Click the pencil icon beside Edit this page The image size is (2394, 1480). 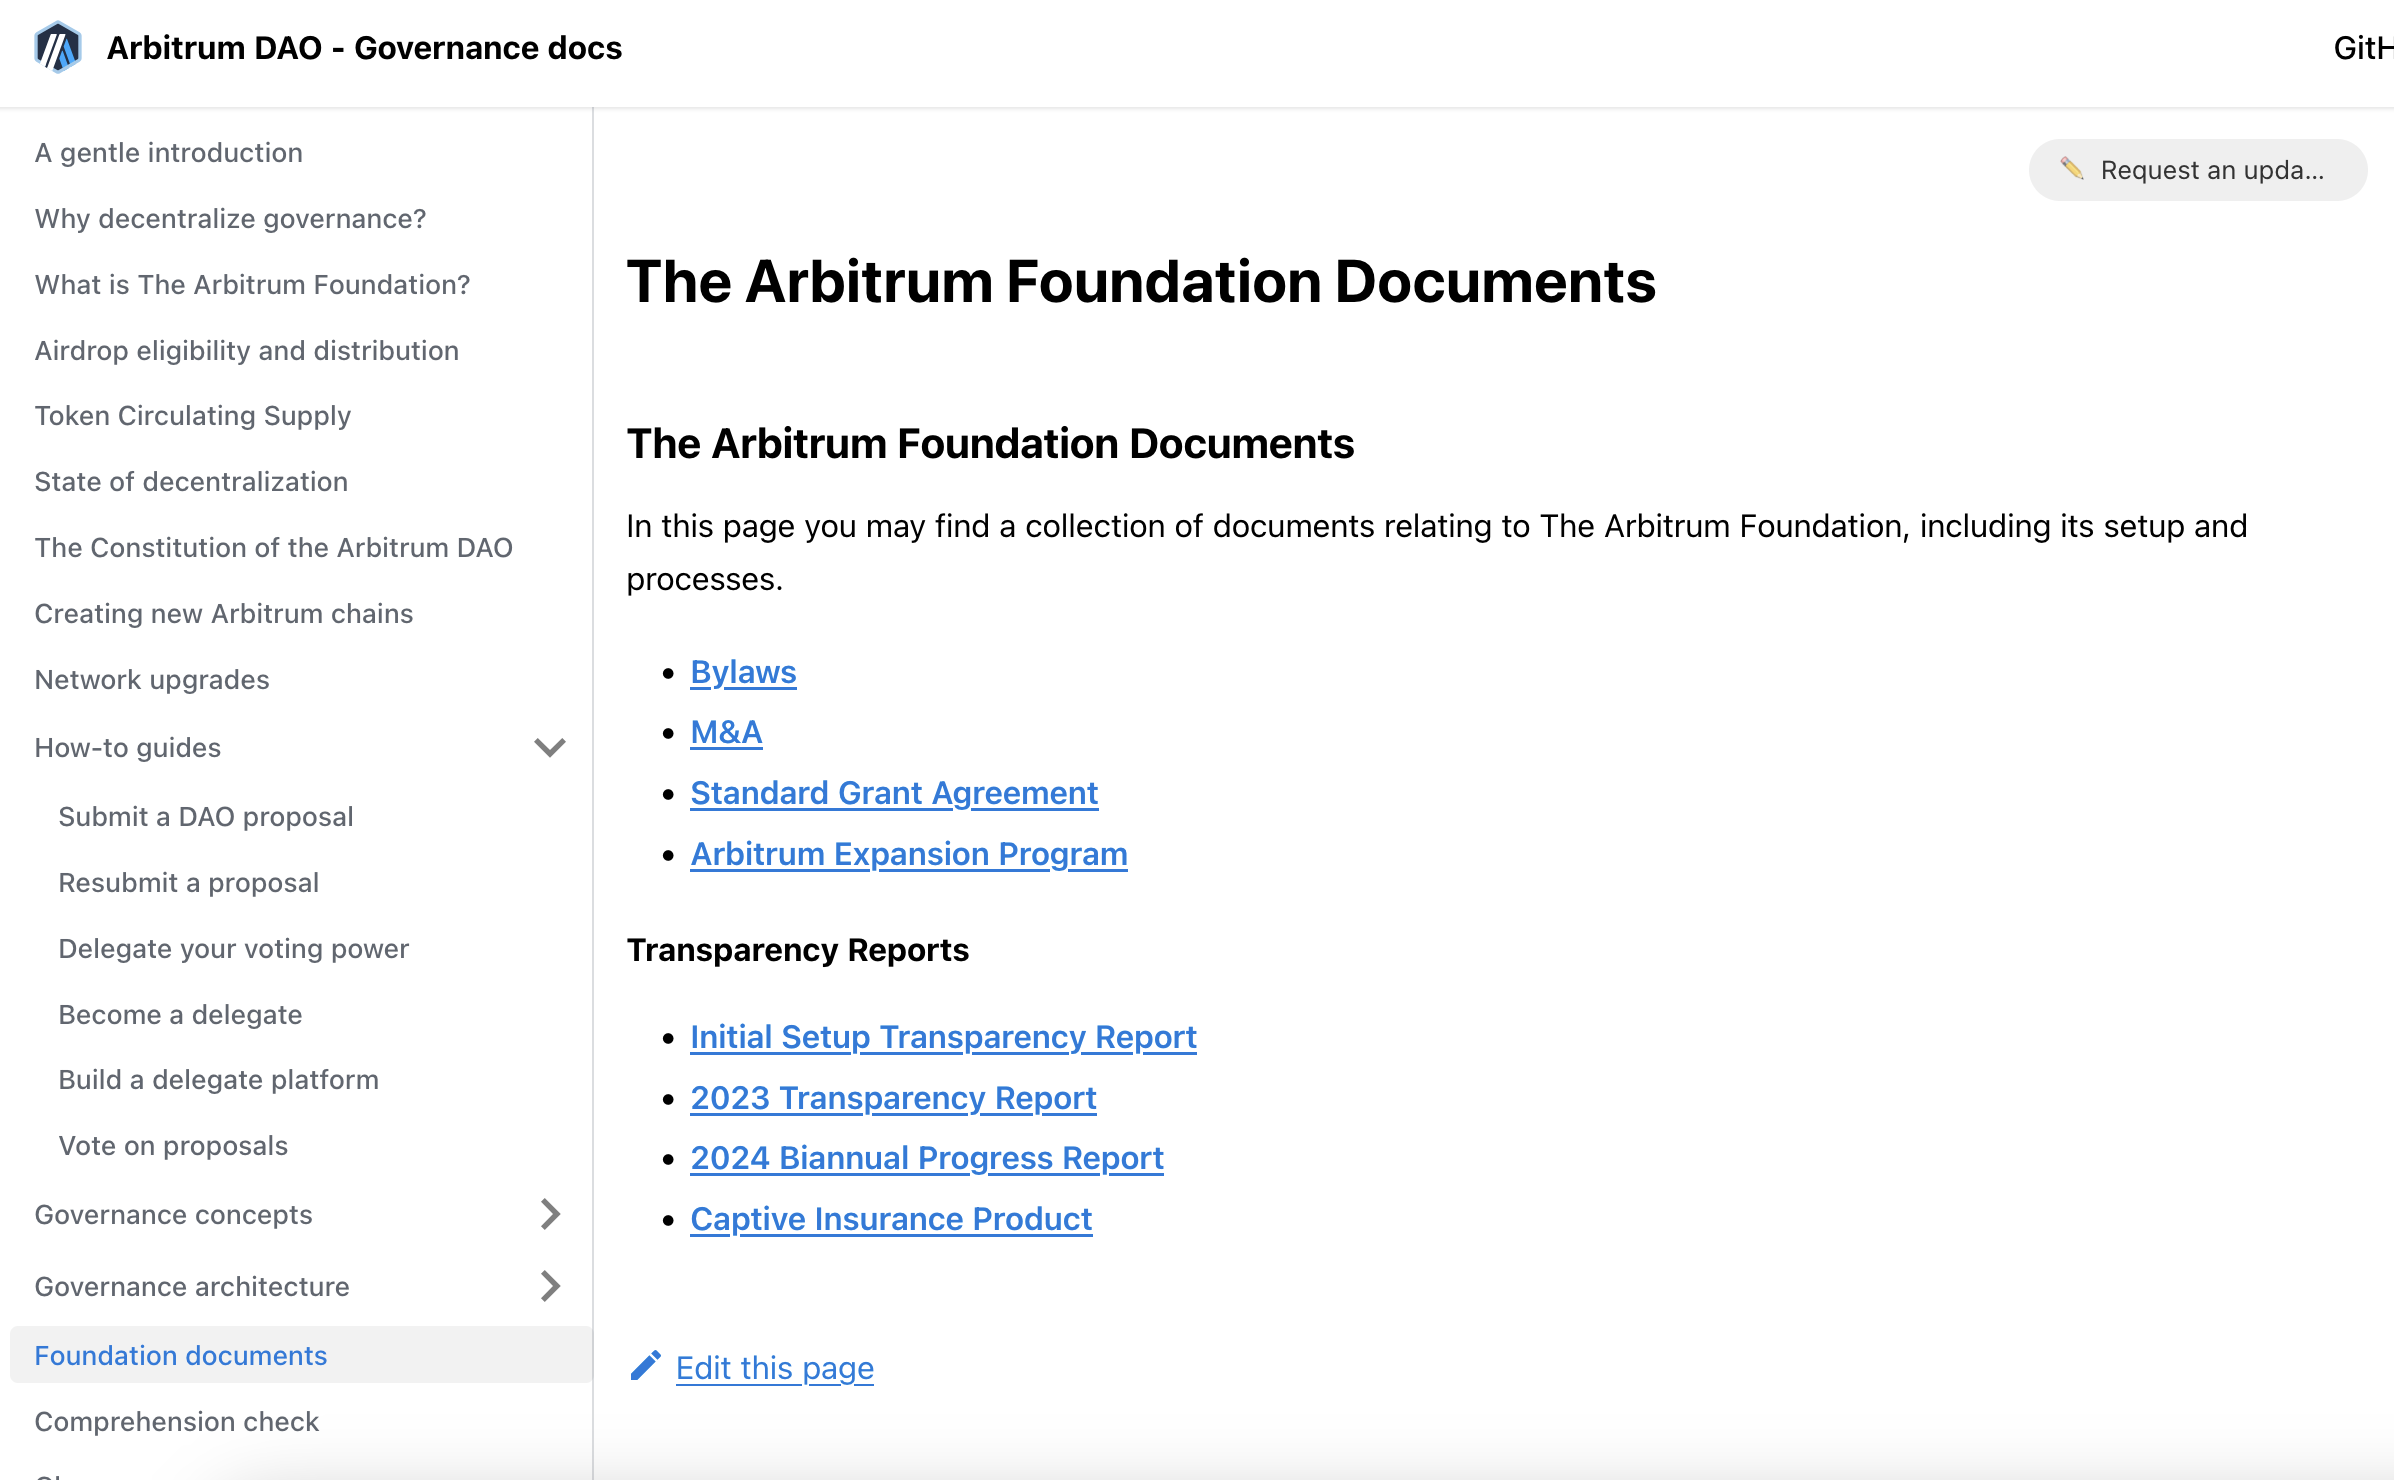tap(645, 1366)
